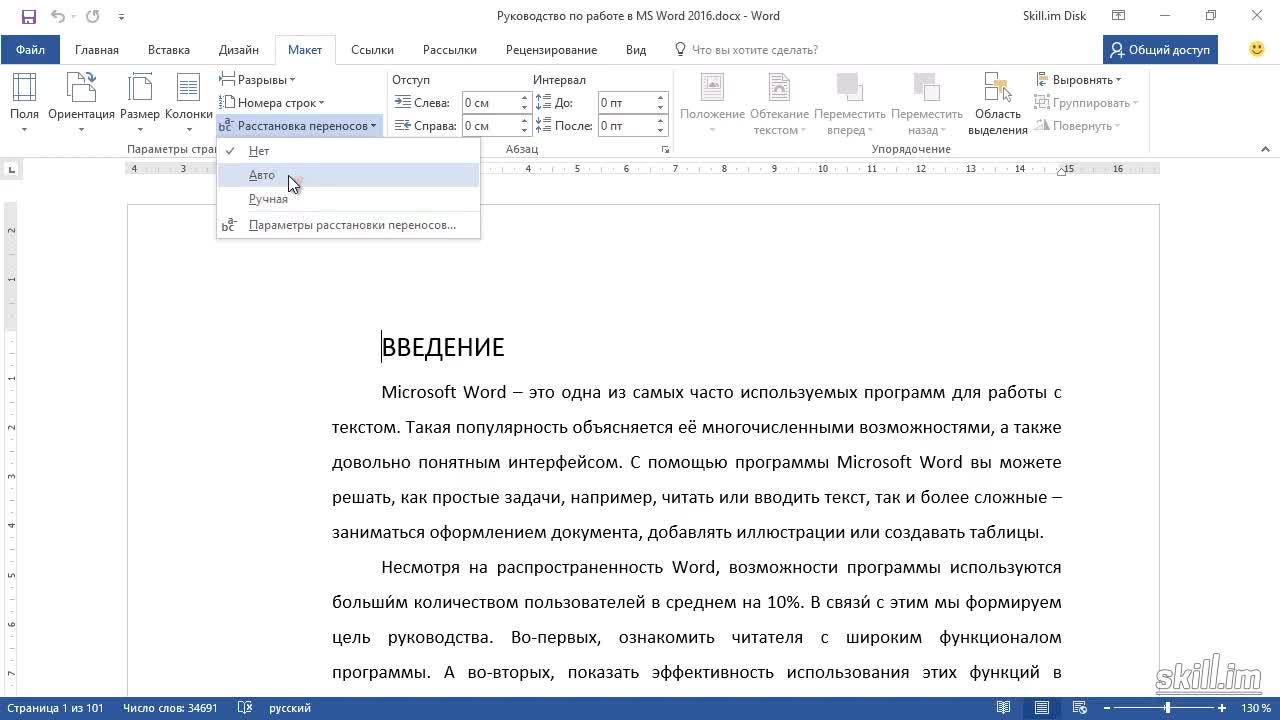Viewport: 1280px width, 720px height.
Task: Save the document via Quick Access
Action: (28, 16)
